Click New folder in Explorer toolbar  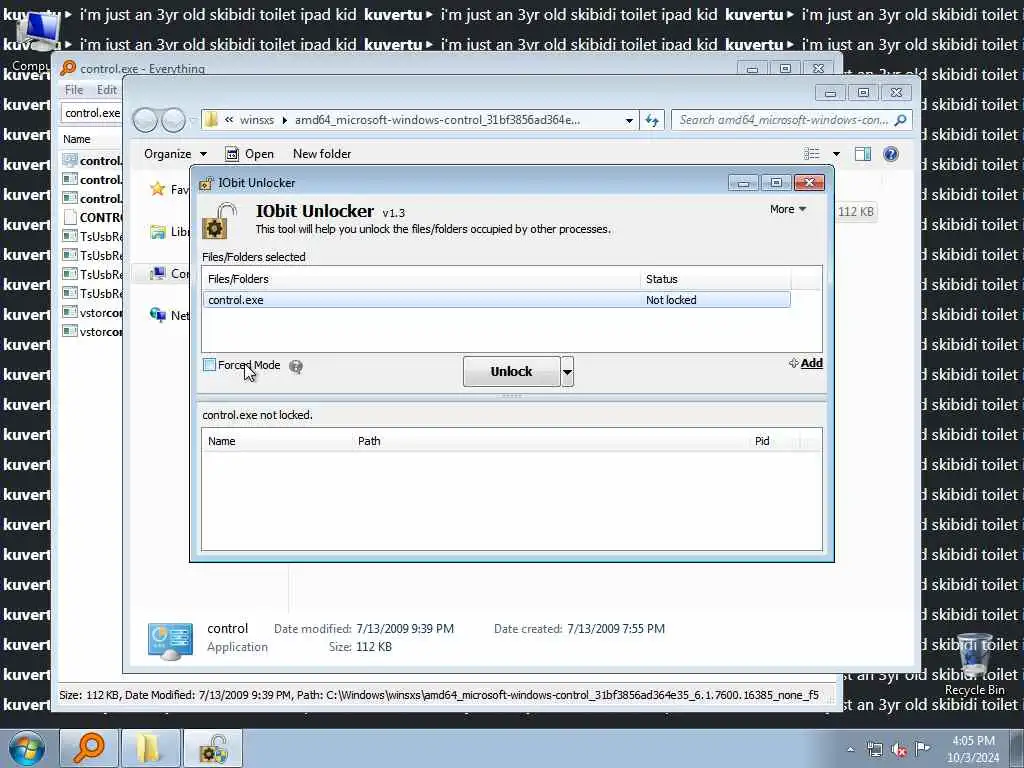[x=322, y=153]
